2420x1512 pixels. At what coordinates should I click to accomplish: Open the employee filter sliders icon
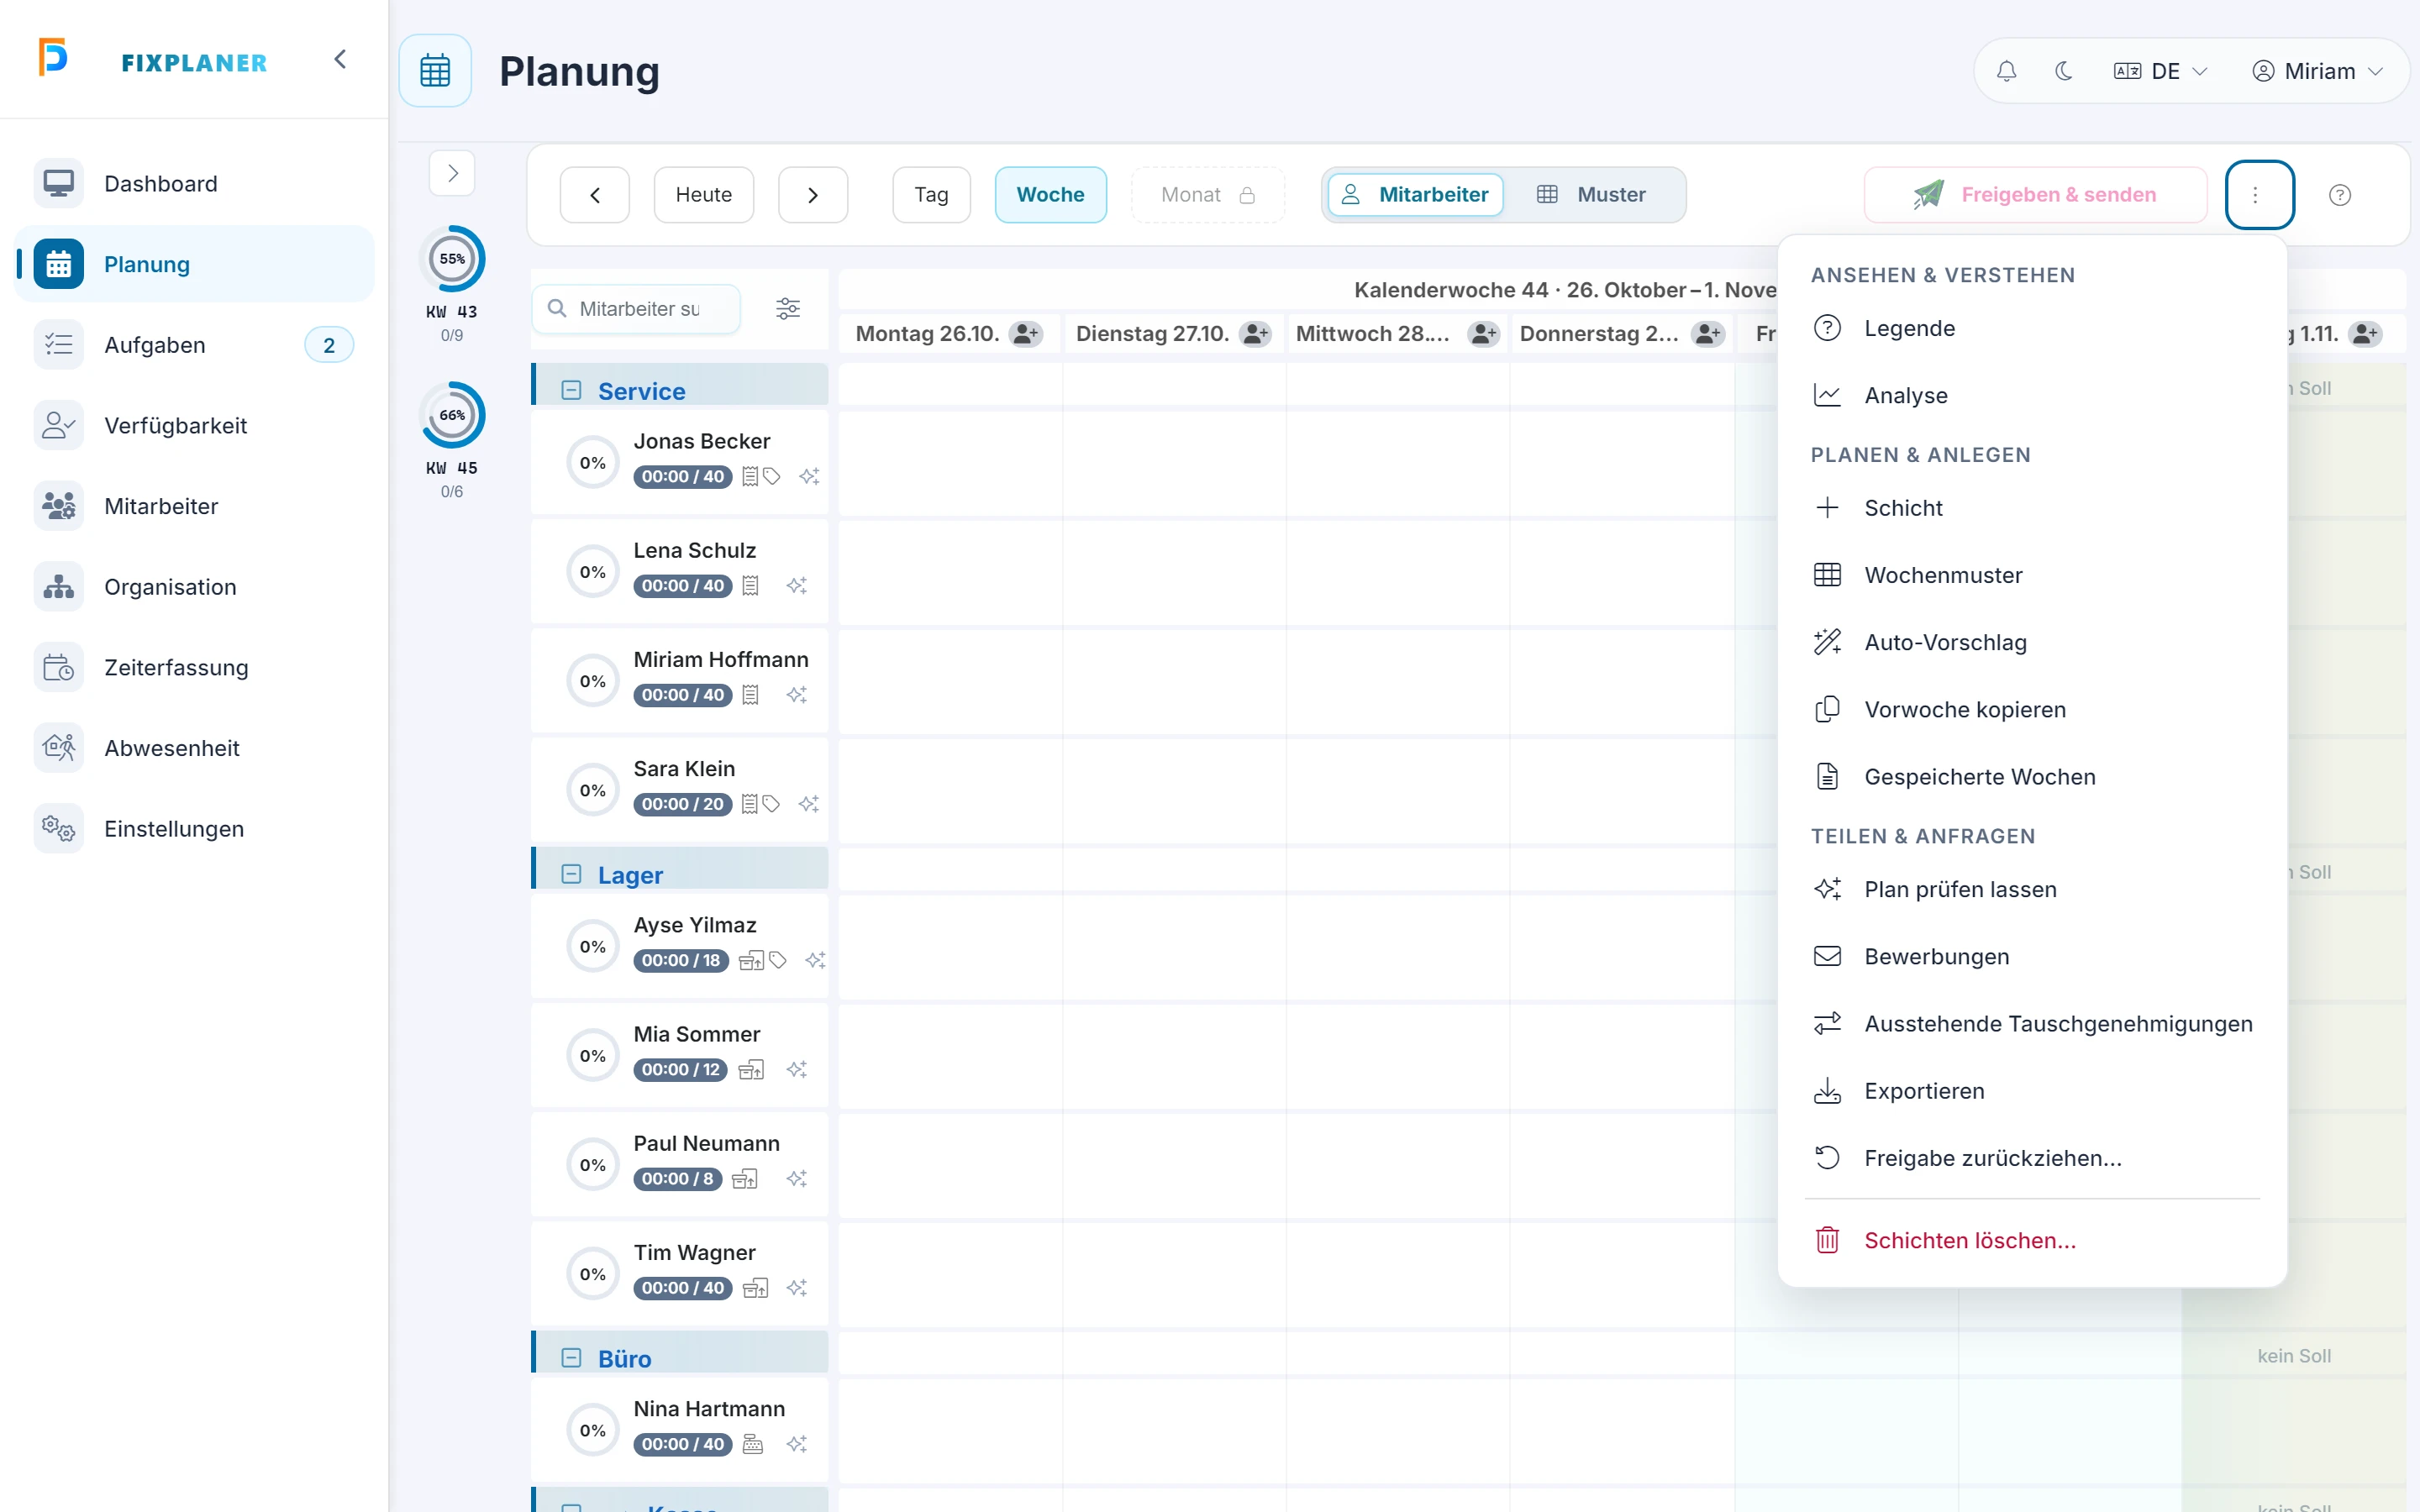click(x=788, y=309)
